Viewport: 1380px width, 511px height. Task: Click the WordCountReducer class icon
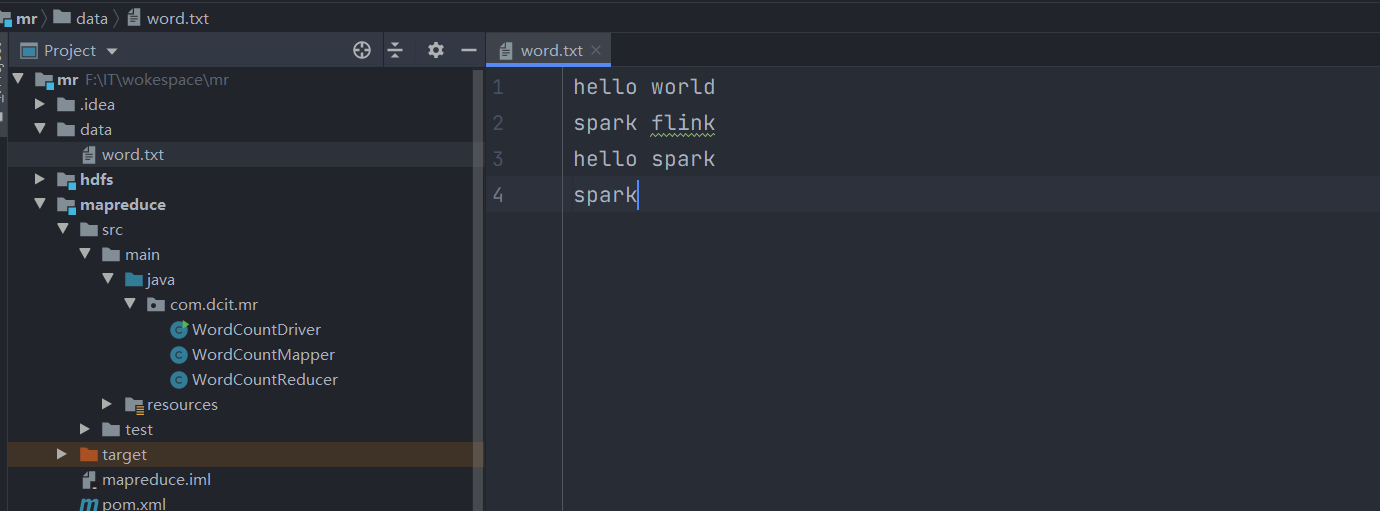[x=179, y=379]
